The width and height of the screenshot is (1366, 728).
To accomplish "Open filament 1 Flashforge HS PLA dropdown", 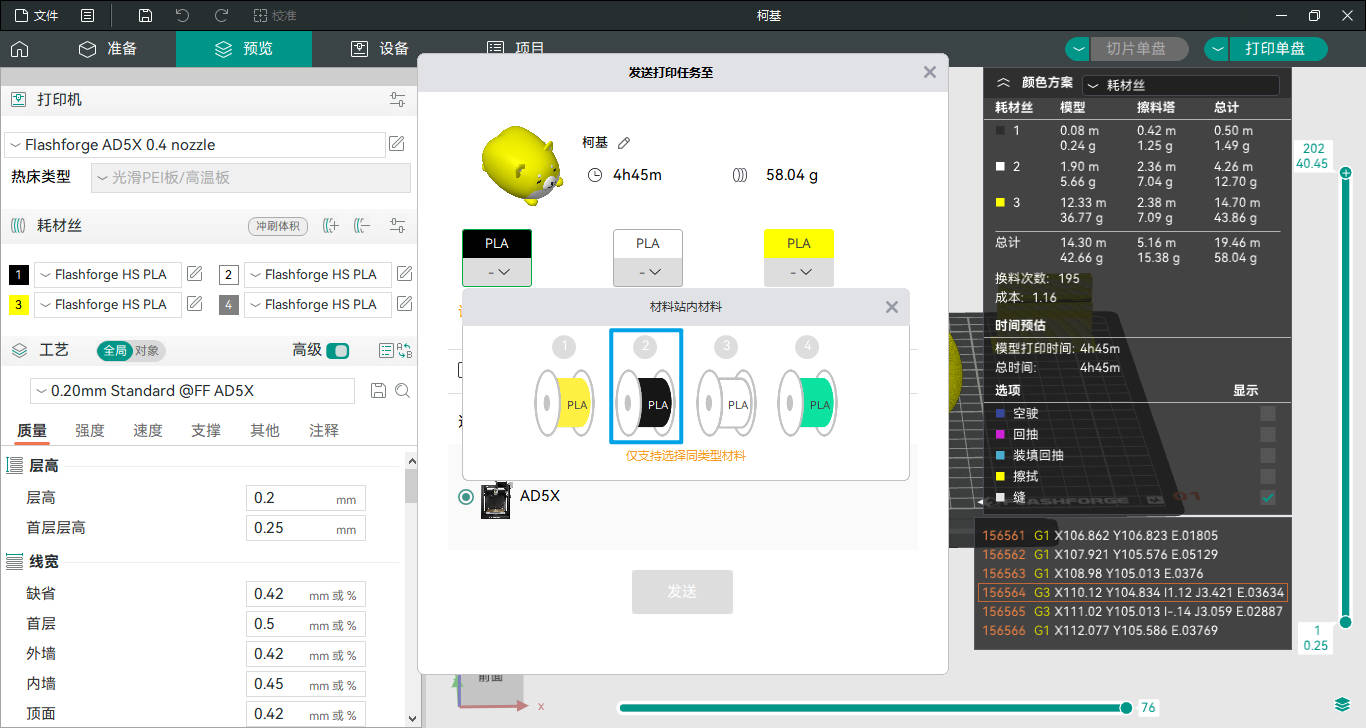I will 108,274.
